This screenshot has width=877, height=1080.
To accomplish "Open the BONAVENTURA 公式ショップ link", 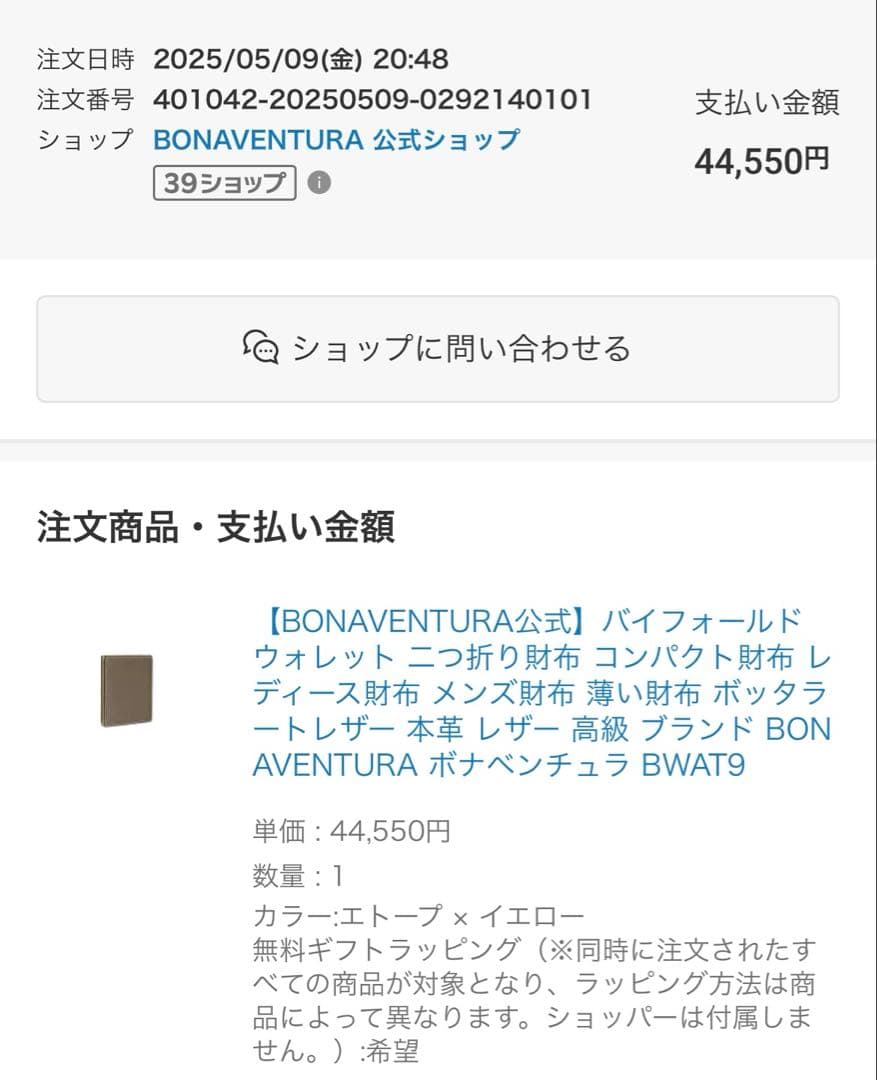I will coord(334,140).
